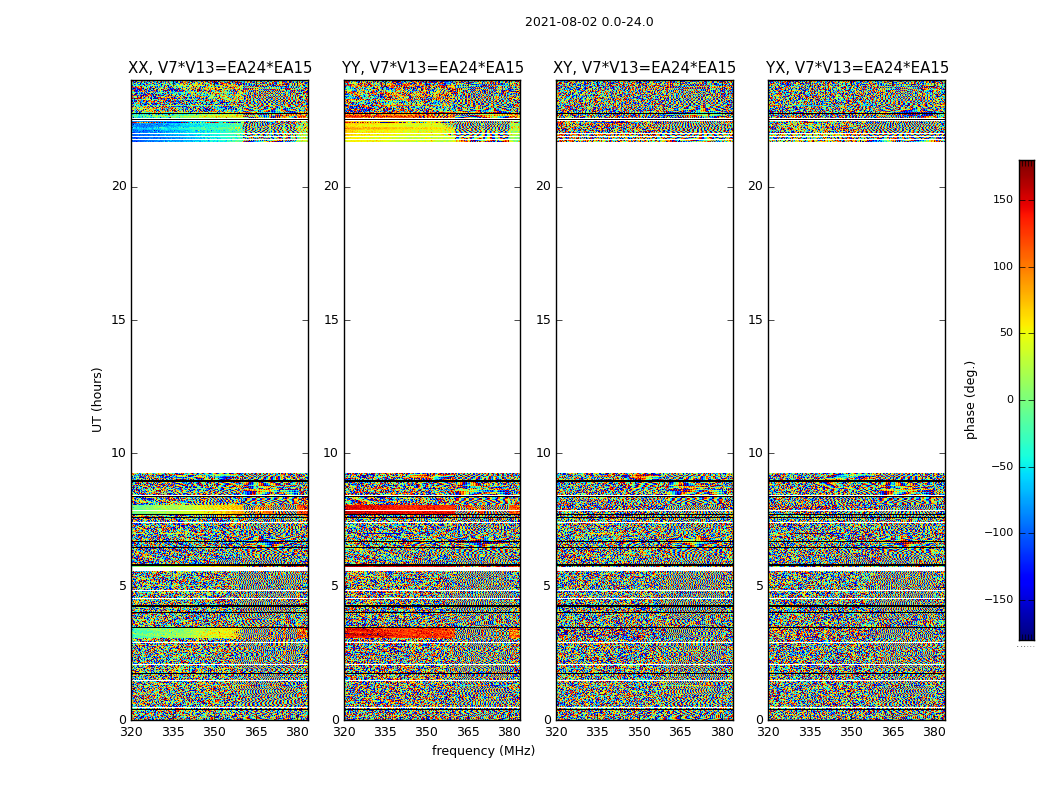This screenshot has width=1050, height=800.
Task: Click the 380 MHz tick under XY panel
Action: point(722,732)
